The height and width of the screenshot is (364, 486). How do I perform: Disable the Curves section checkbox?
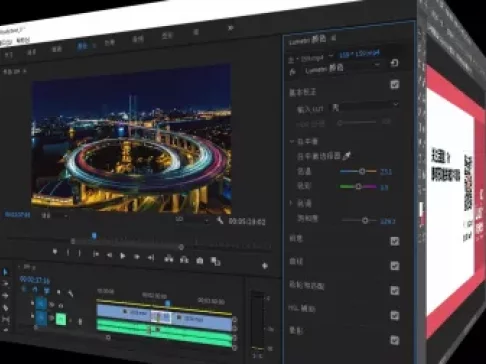tap(395, 266)
